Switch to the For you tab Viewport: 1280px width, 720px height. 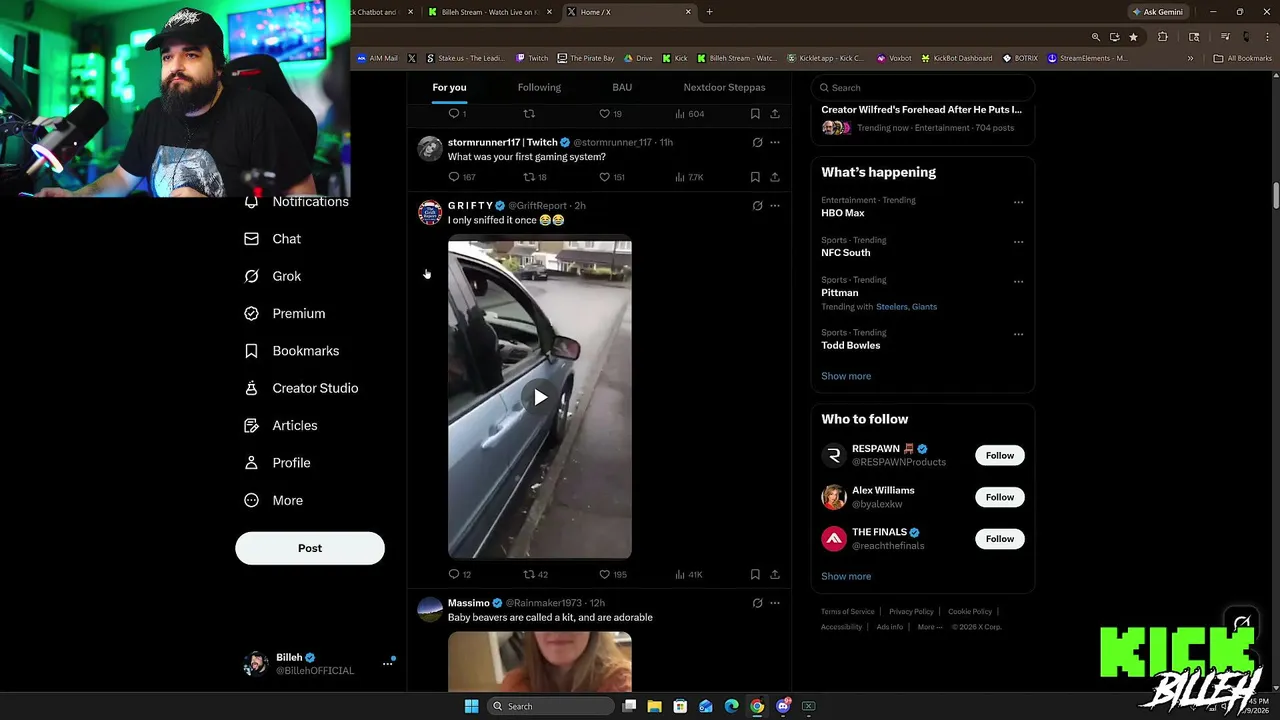coord(449,87)
